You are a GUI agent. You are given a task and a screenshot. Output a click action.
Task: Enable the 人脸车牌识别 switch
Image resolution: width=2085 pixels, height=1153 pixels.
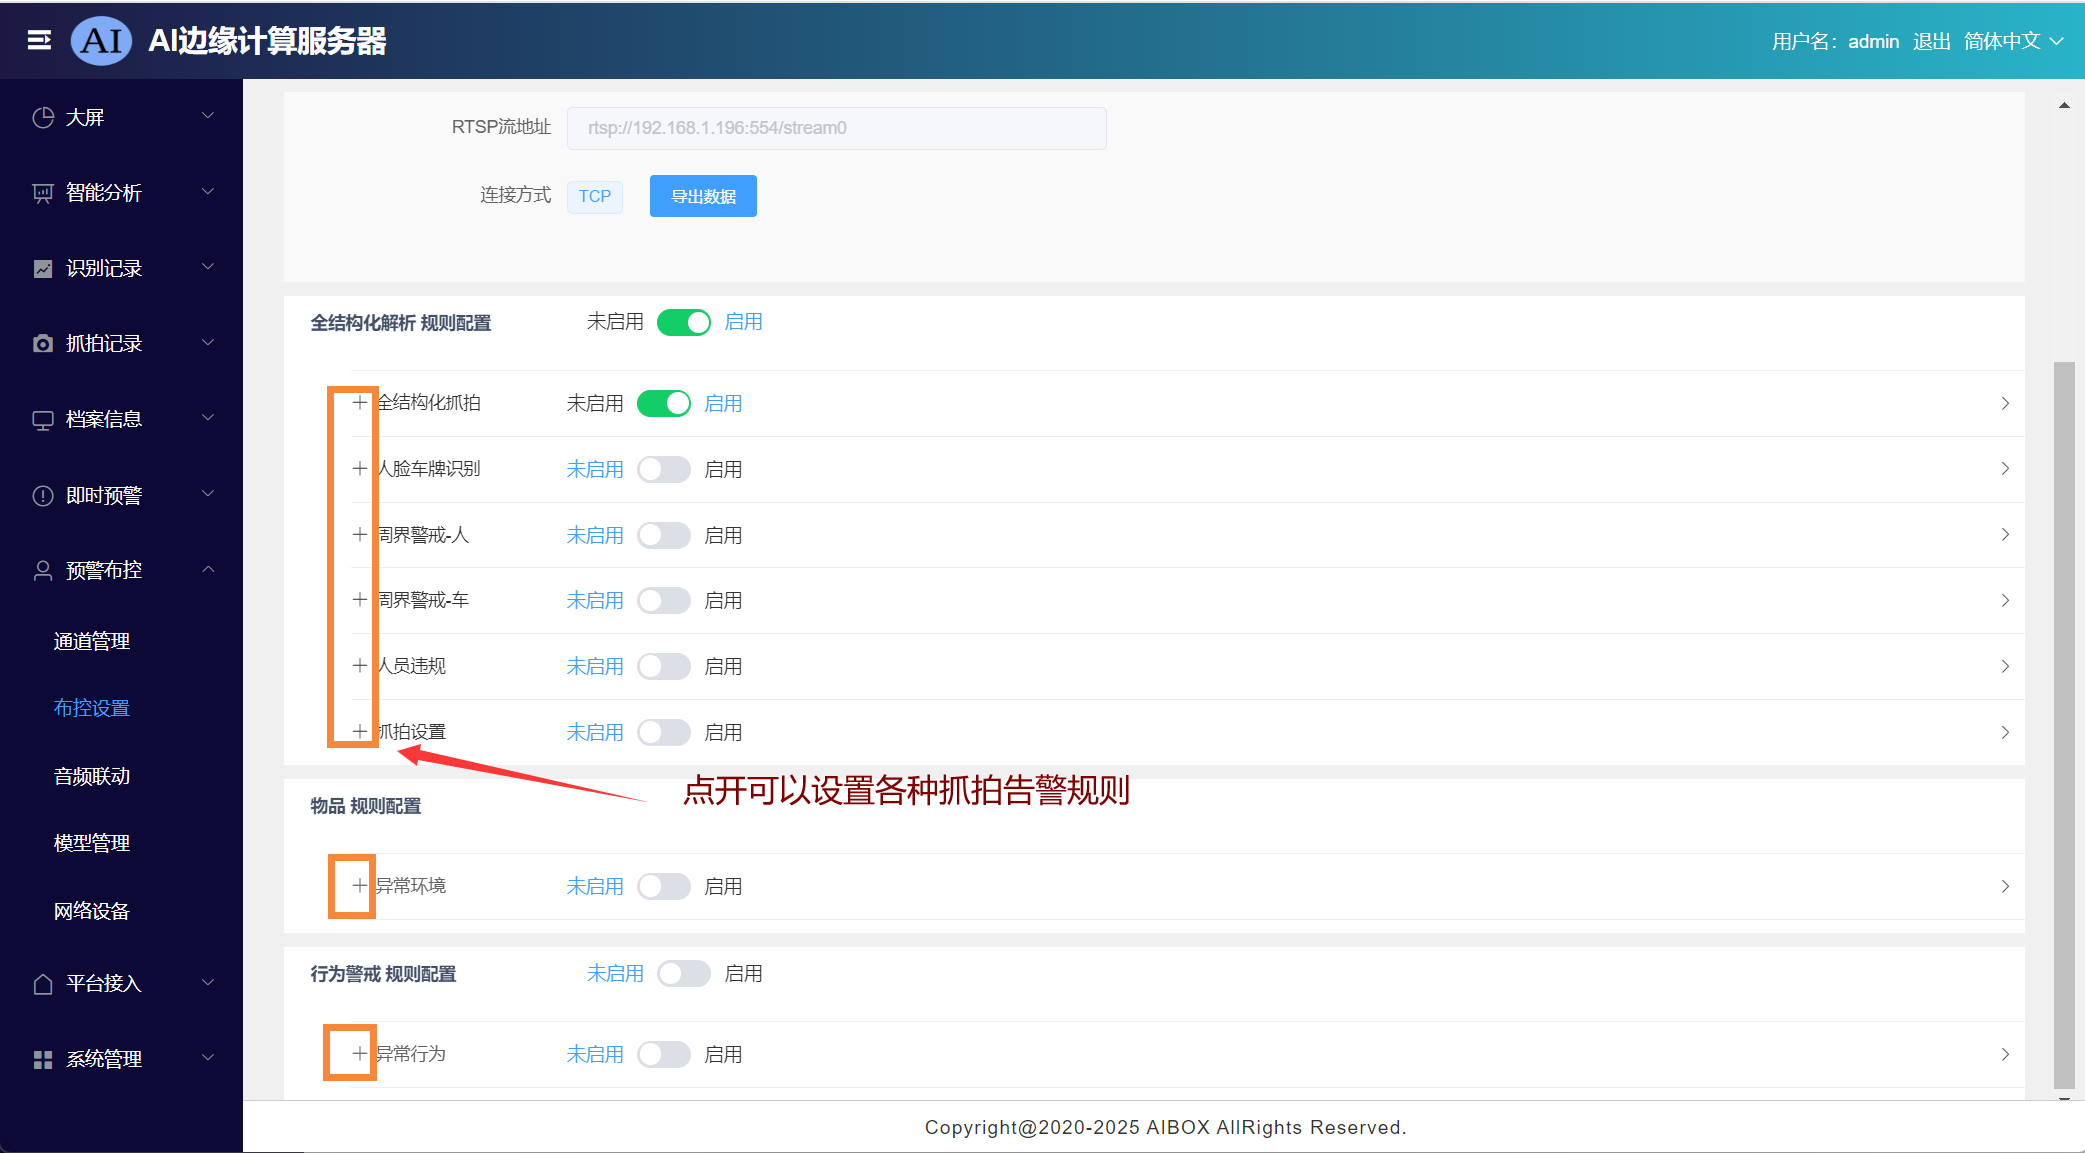pyautogui.click(x=664, y=470)
